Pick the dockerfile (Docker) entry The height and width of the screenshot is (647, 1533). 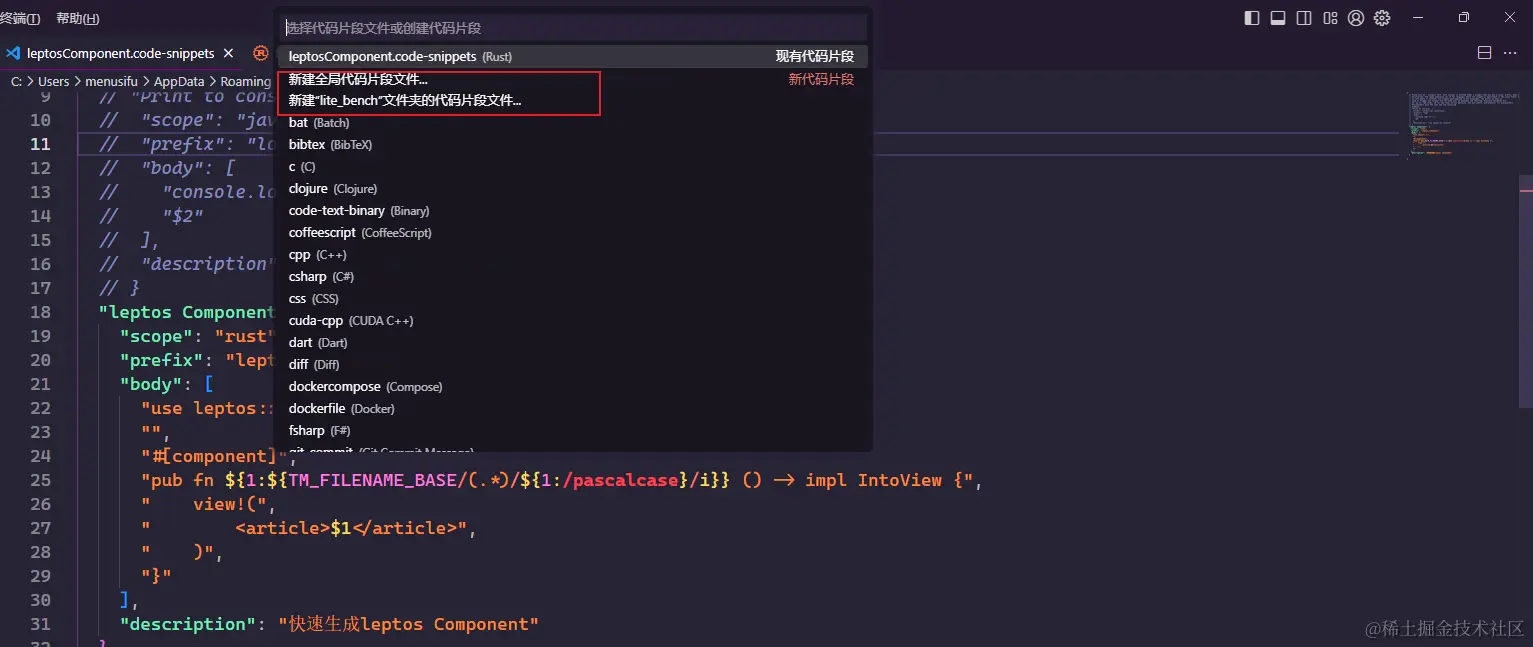[572, 409]
